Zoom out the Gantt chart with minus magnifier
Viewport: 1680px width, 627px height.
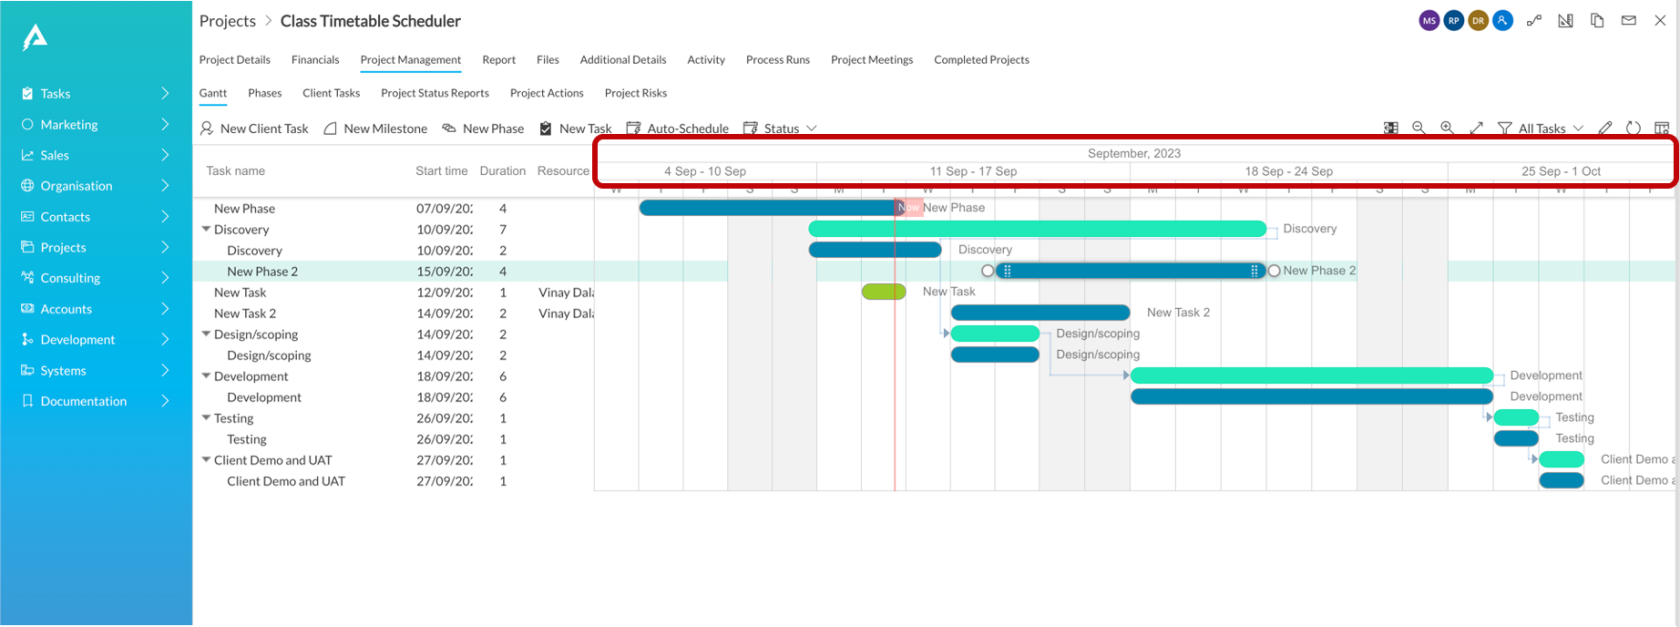(x=1418, y=128)
